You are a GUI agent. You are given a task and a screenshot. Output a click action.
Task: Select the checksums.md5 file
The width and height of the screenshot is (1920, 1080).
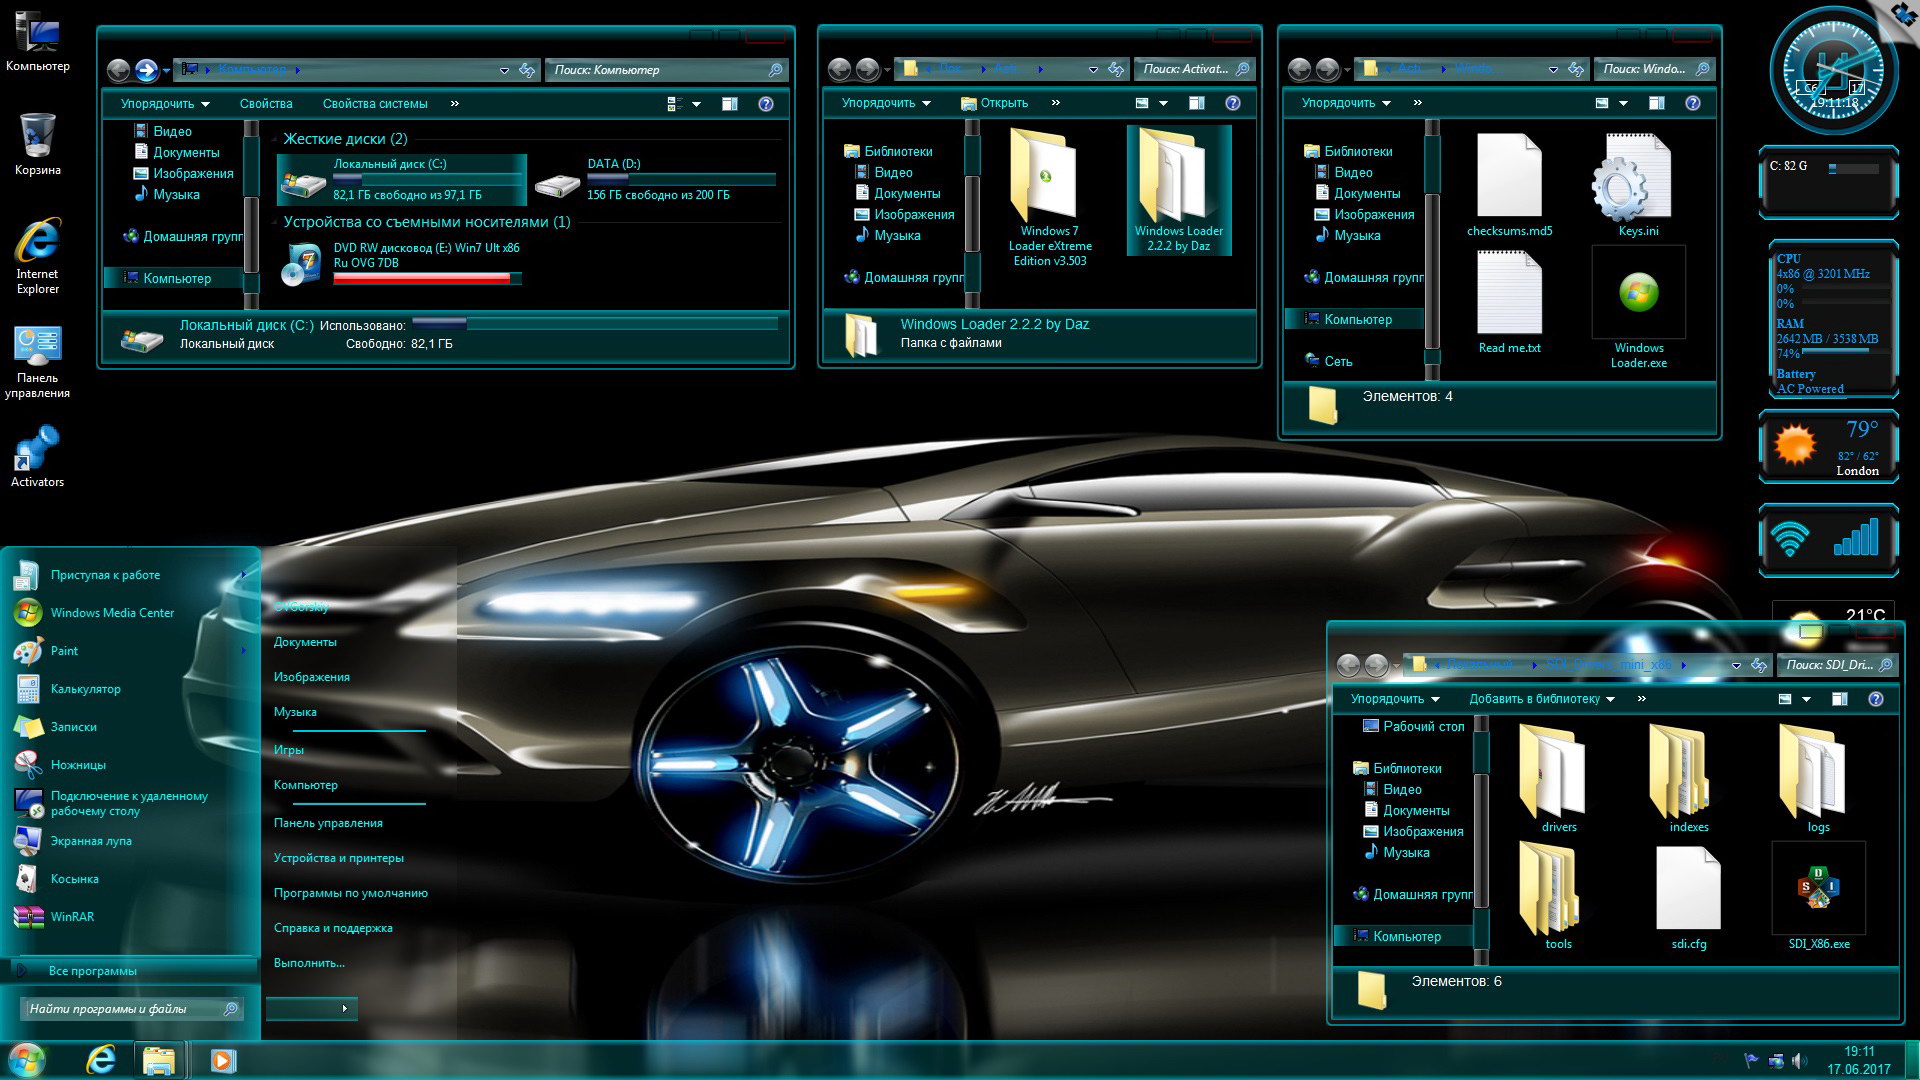pyautogui.click(x=1509, y=186)
